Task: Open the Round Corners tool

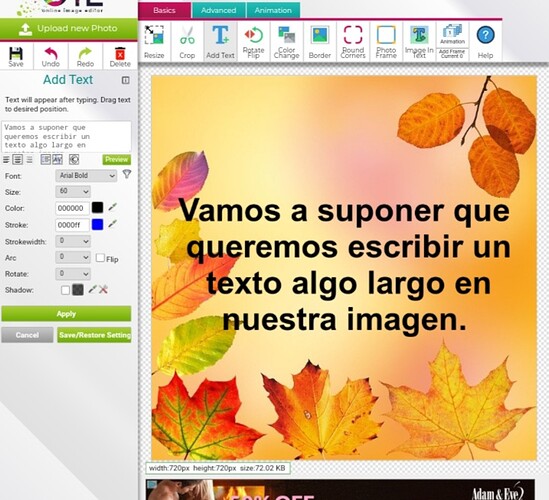Action: [x=353, y=41]
